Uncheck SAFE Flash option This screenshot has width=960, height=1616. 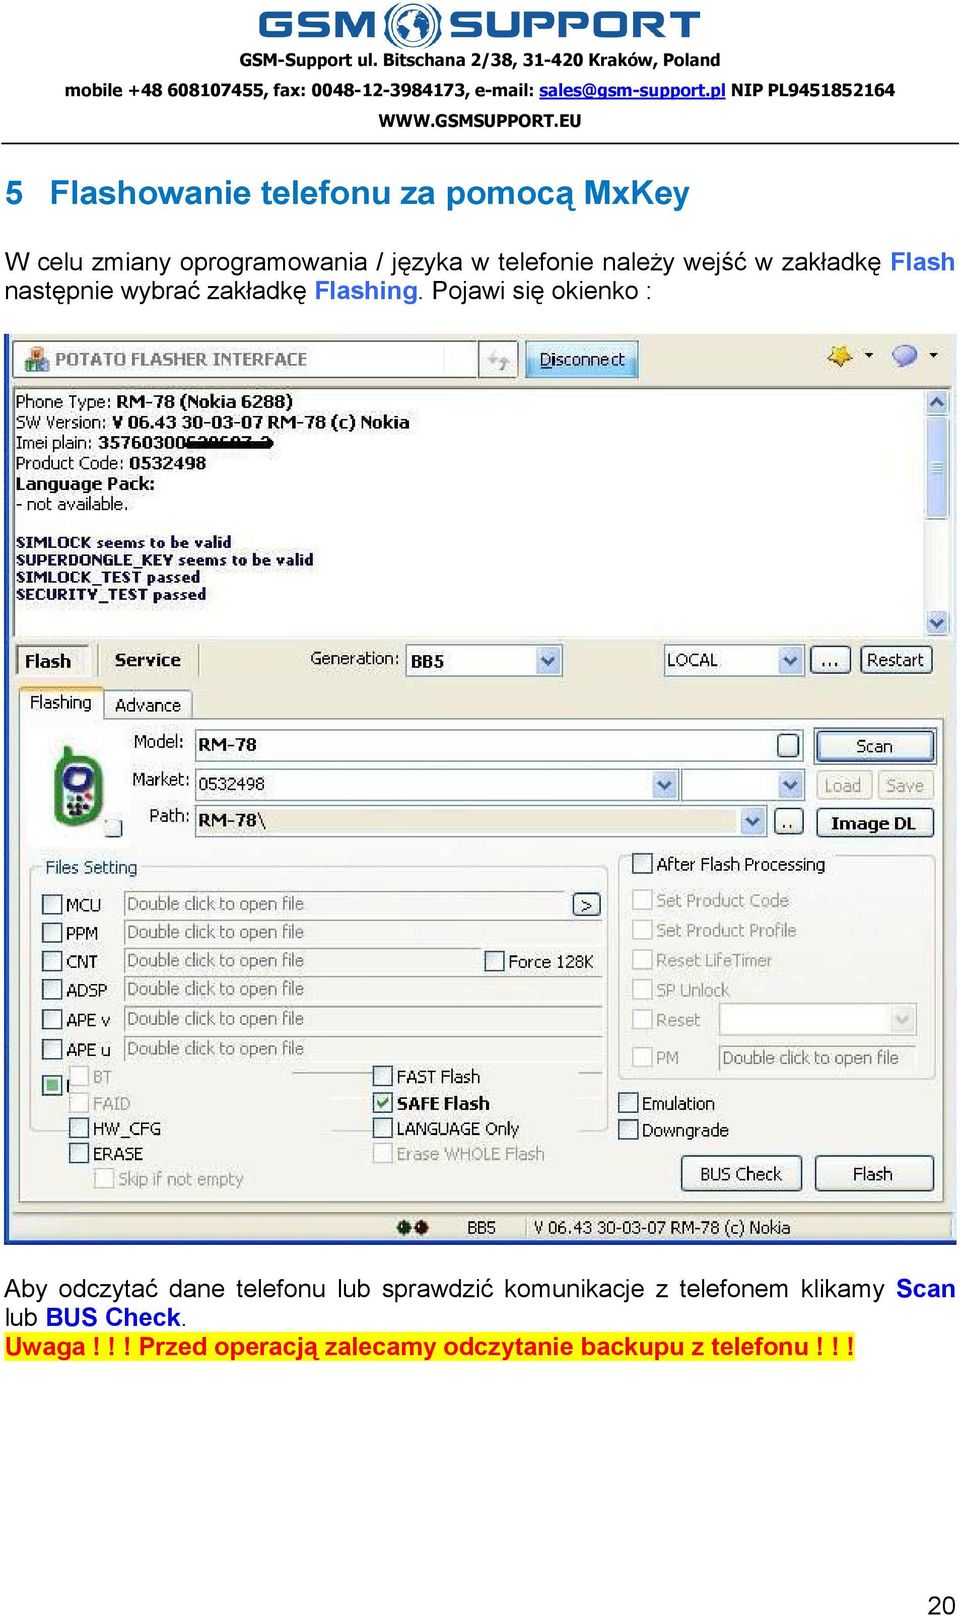coord(382,1103)
